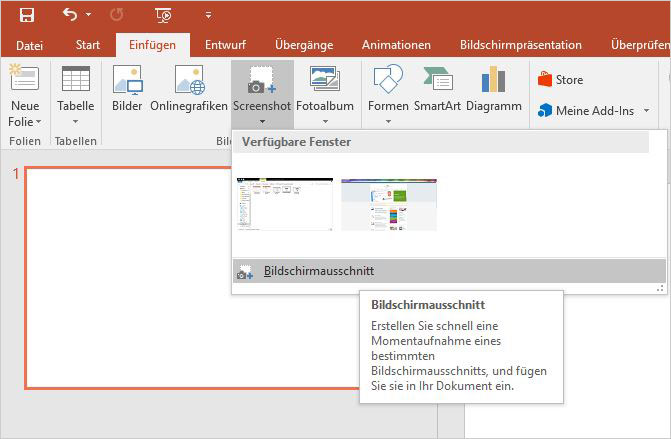This screenshot has height=439, width=671.
Task: Expand the Formen dropdown arrow
Action: 388,122
